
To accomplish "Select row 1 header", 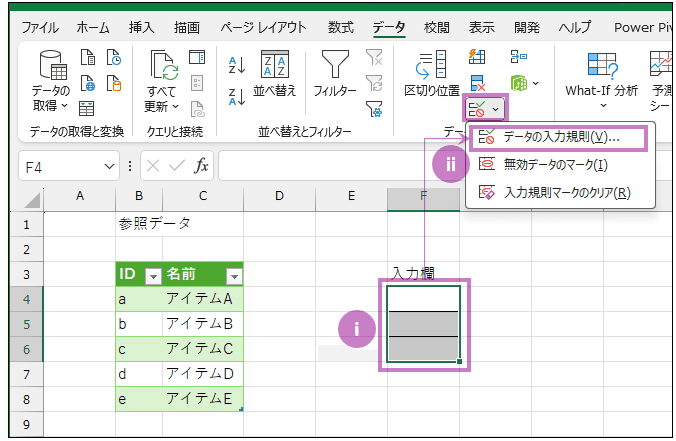I will pos(26,224).
